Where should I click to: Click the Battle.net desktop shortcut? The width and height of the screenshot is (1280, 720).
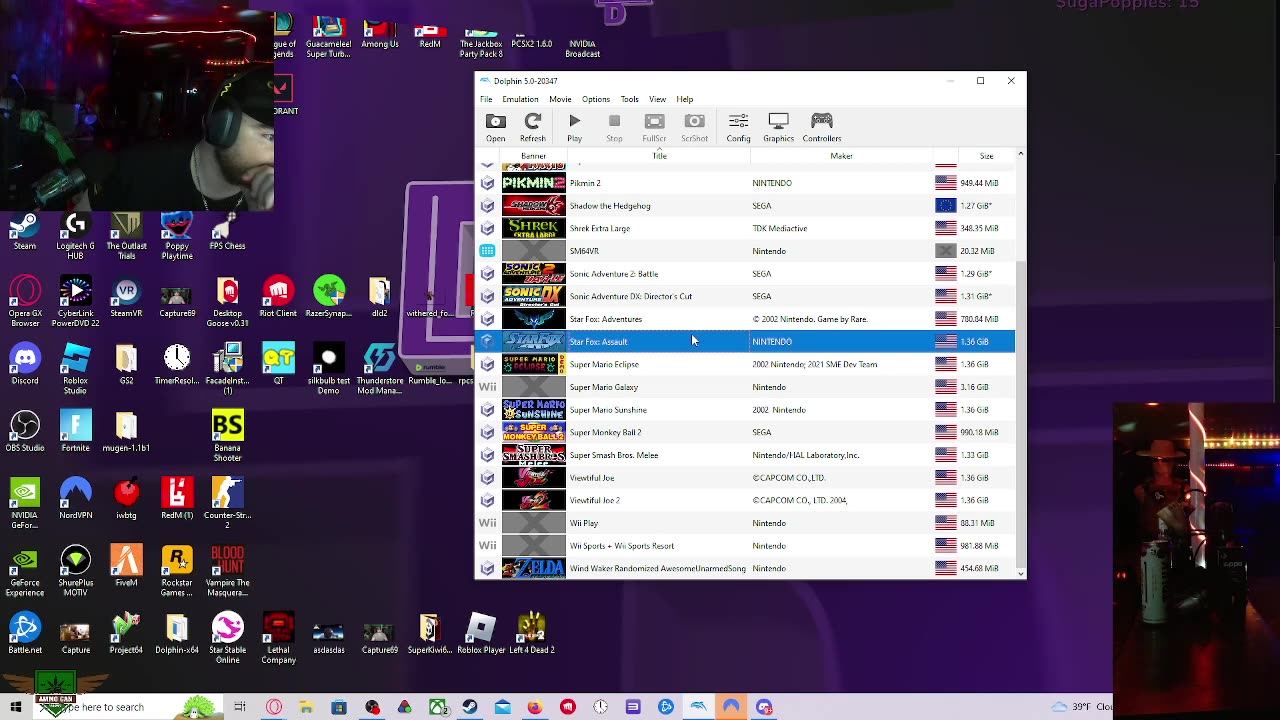coord(25,634)
